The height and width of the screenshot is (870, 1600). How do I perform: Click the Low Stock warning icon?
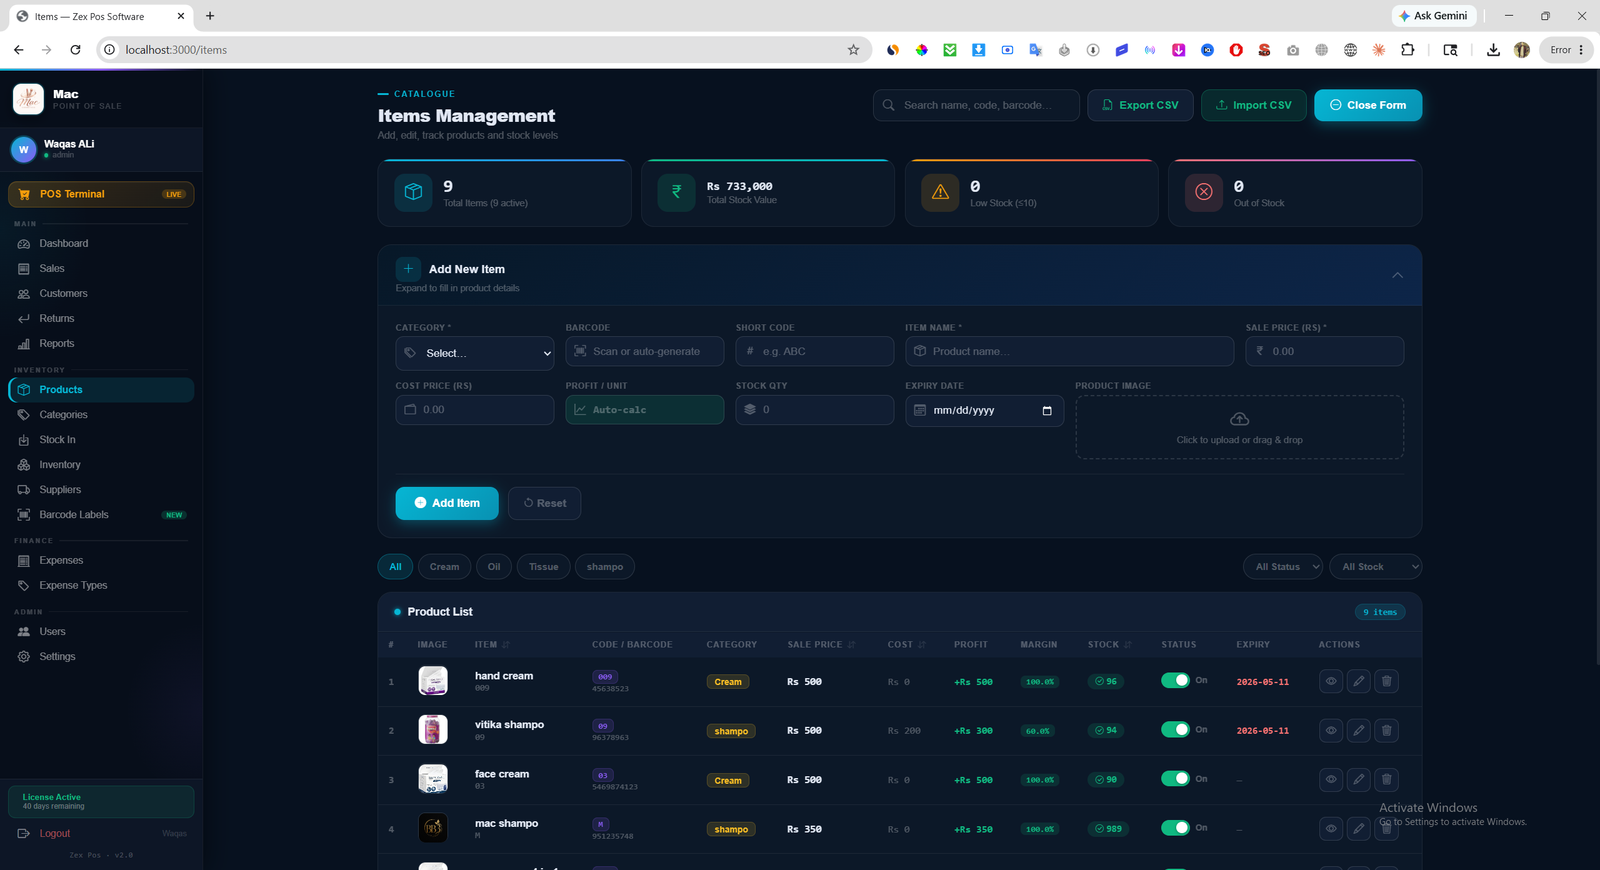click(940, 192)
